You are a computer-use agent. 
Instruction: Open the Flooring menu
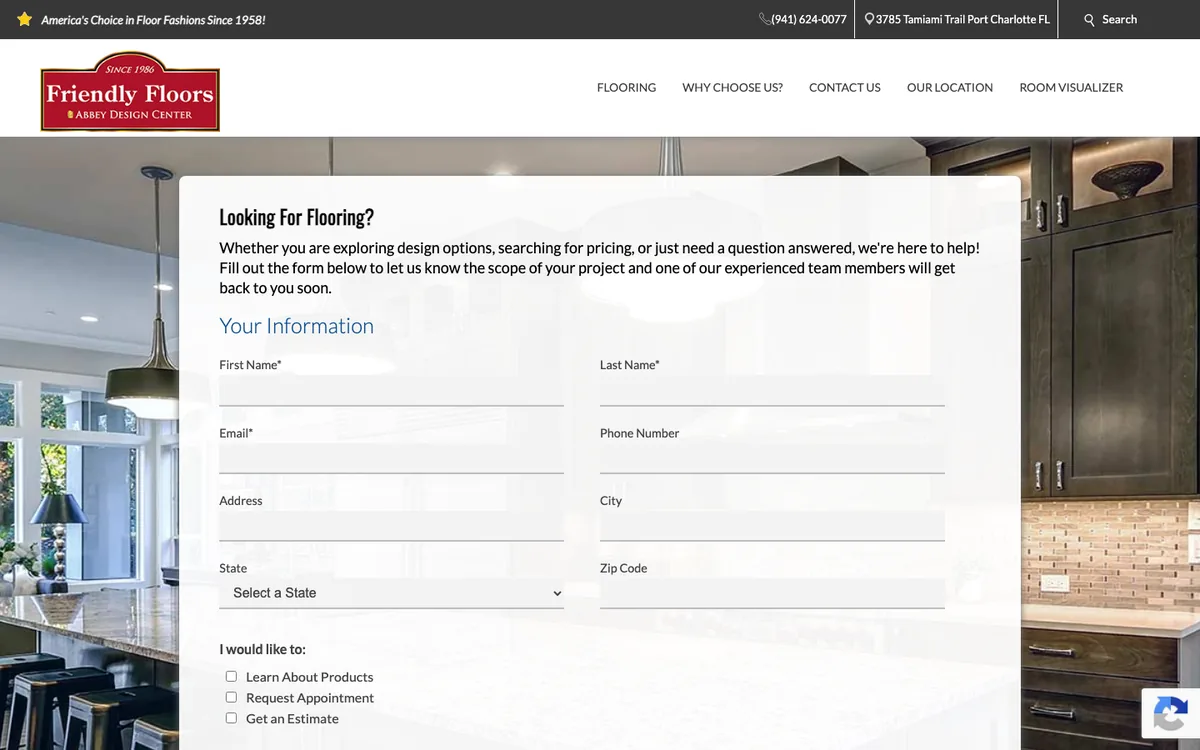pyautogui.click(x=626, y=88)
